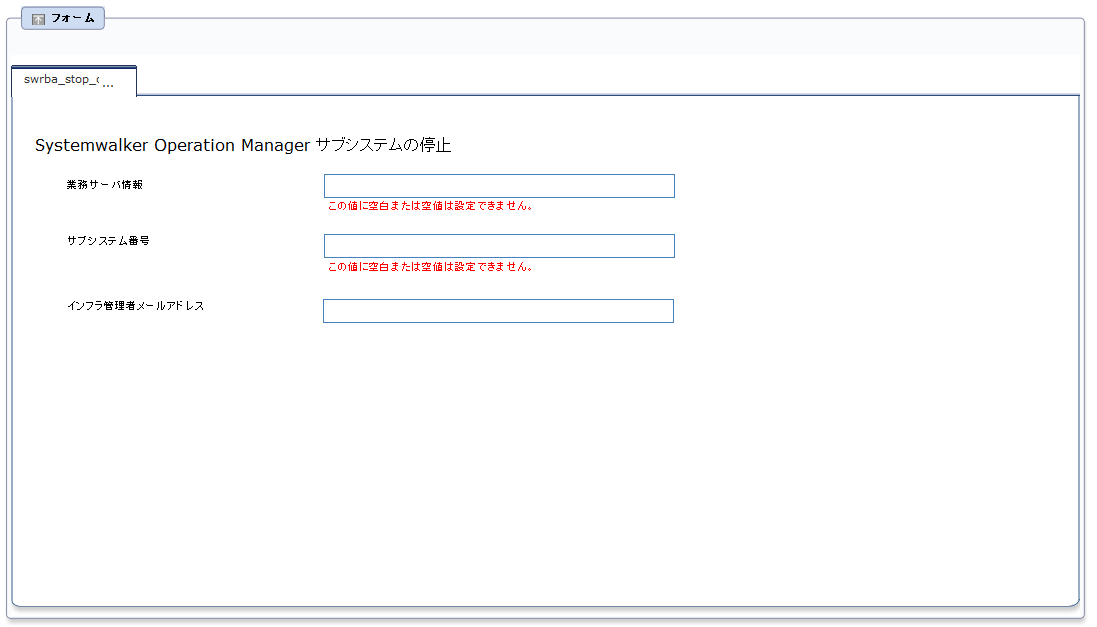Click the インフラ管理者メールアドレス label

[136, 306]
